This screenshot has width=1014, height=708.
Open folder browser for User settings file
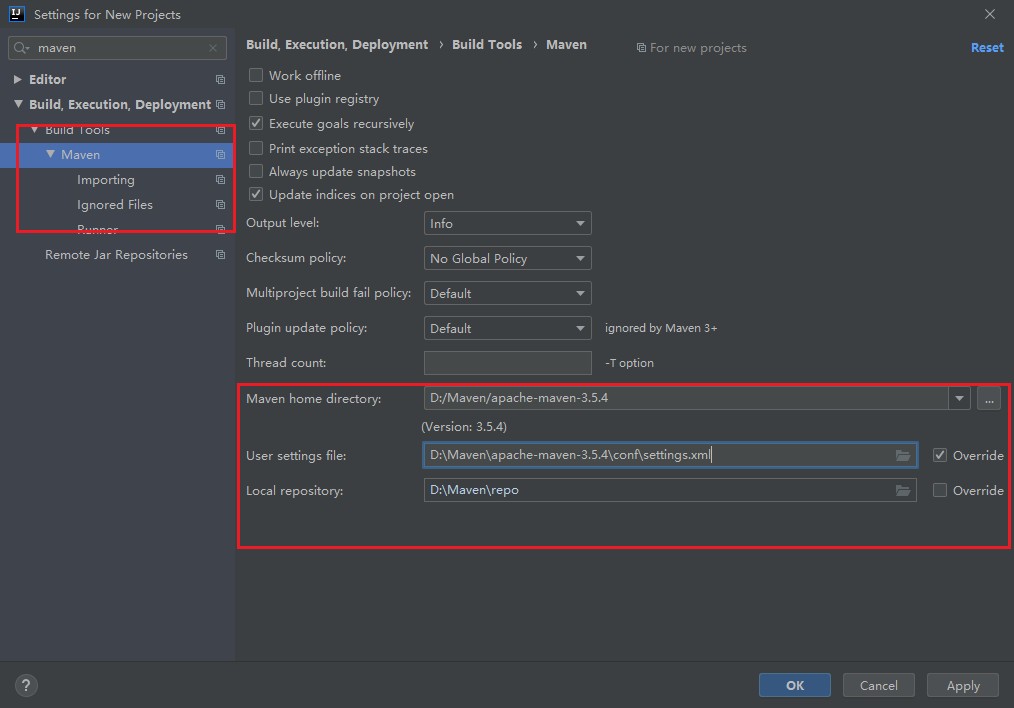coord(903,455)
